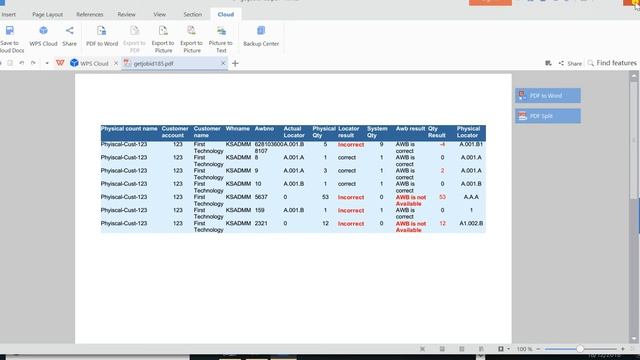The image size is (640, 360).
Task: Click Qty Result '-4' cell
Action: tap(442, 144)
